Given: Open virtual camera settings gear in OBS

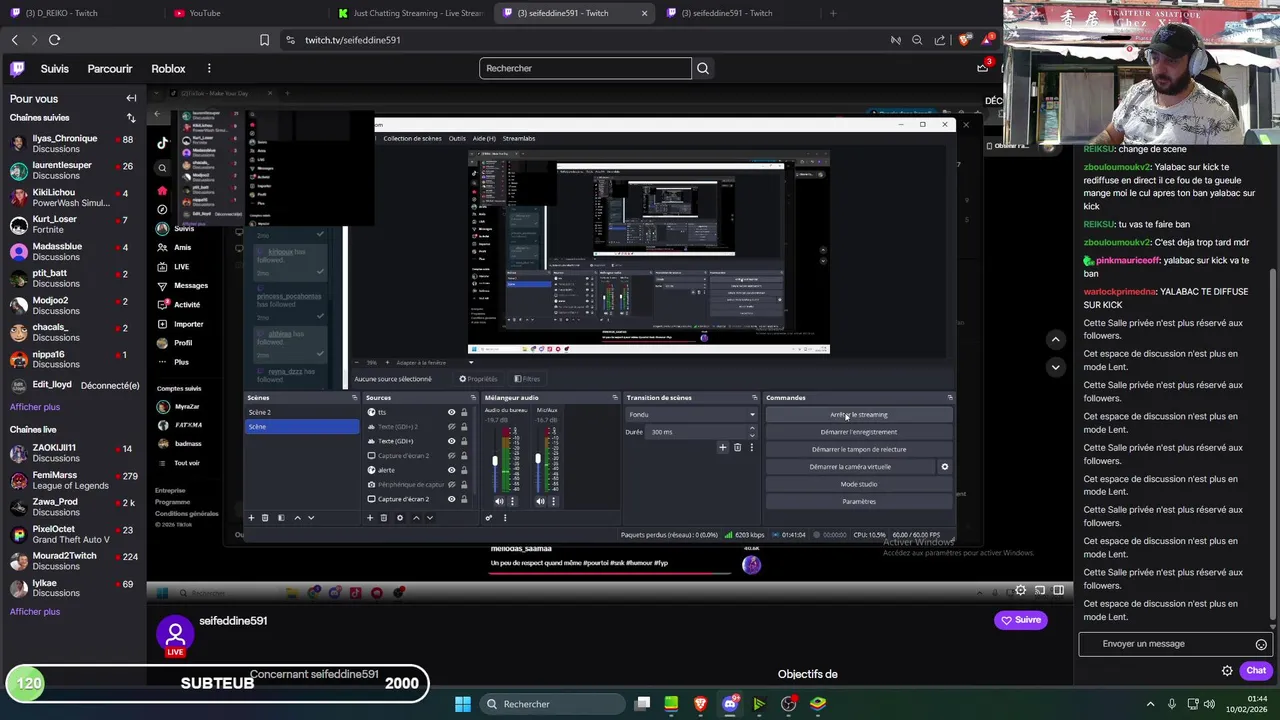Looking at the screenshot, I should pos(944,467).
